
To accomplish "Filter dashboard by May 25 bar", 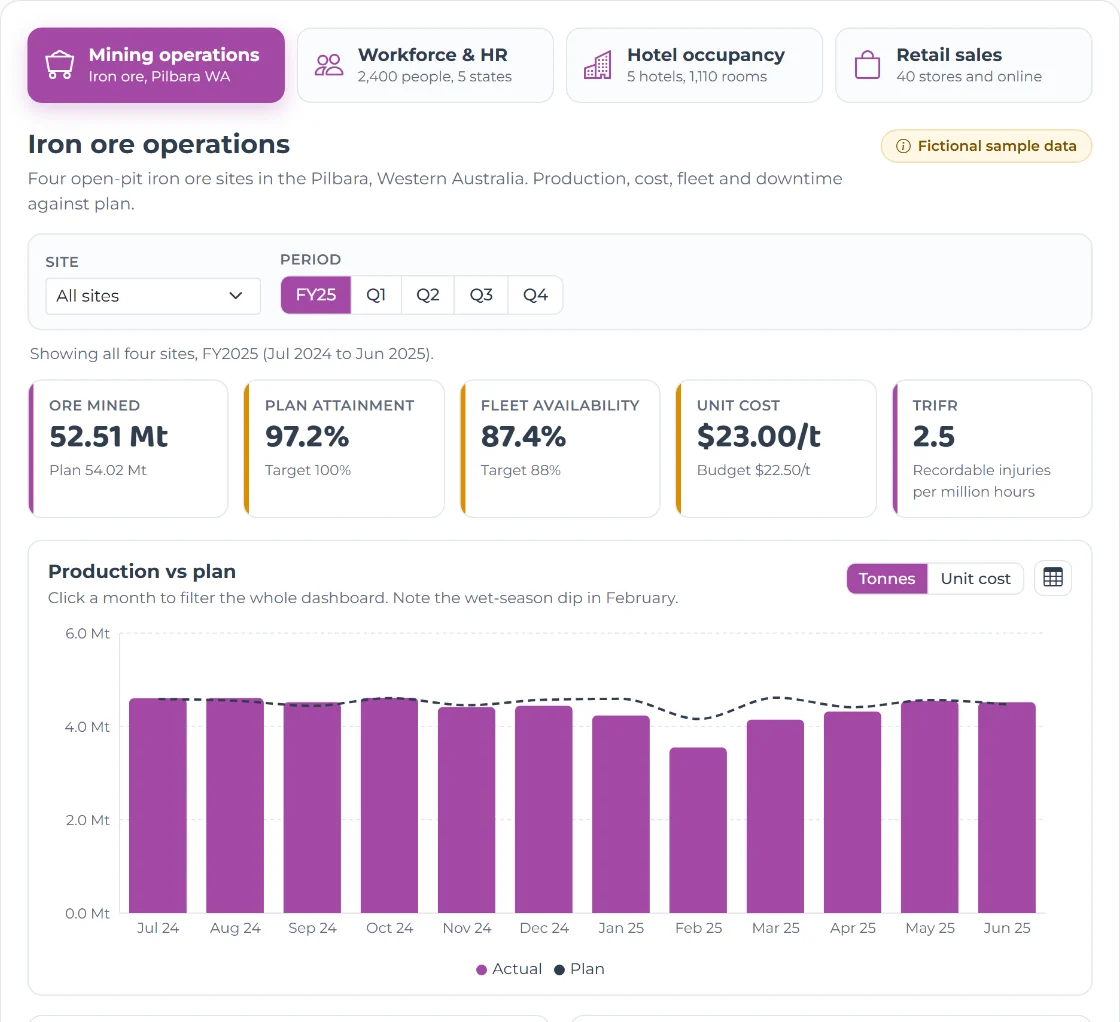I will click(x=929, y=807).
